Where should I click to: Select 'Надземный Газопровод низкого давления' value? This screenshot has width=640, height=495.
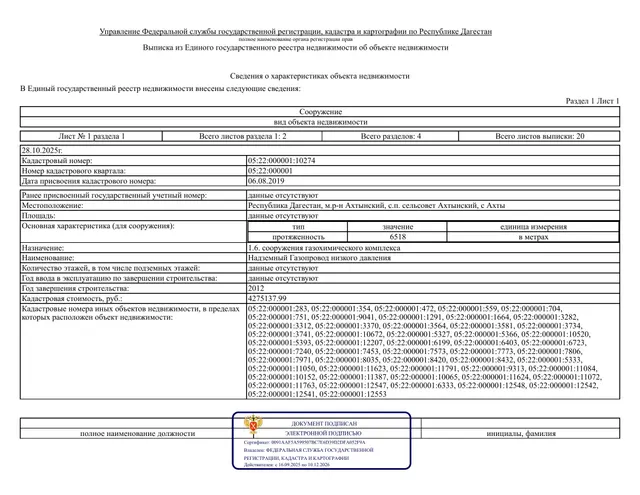(x=319, y=258)
